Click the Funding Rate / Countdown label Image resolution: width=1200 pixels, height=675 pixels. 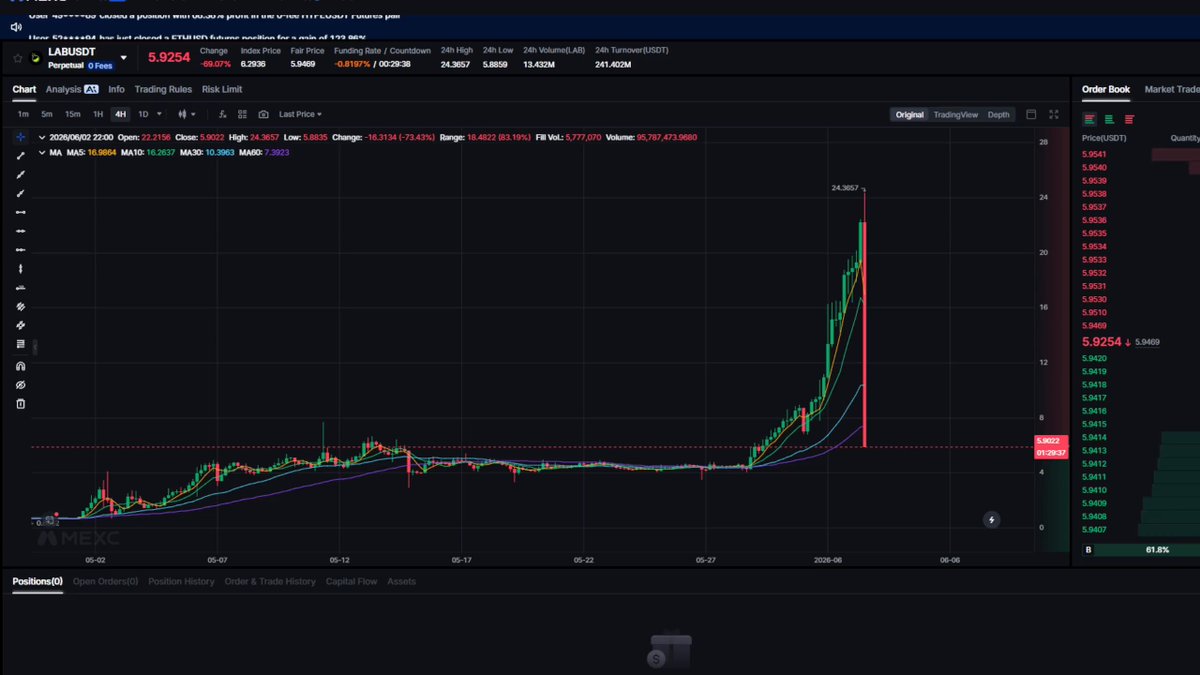tap(382, 50)
